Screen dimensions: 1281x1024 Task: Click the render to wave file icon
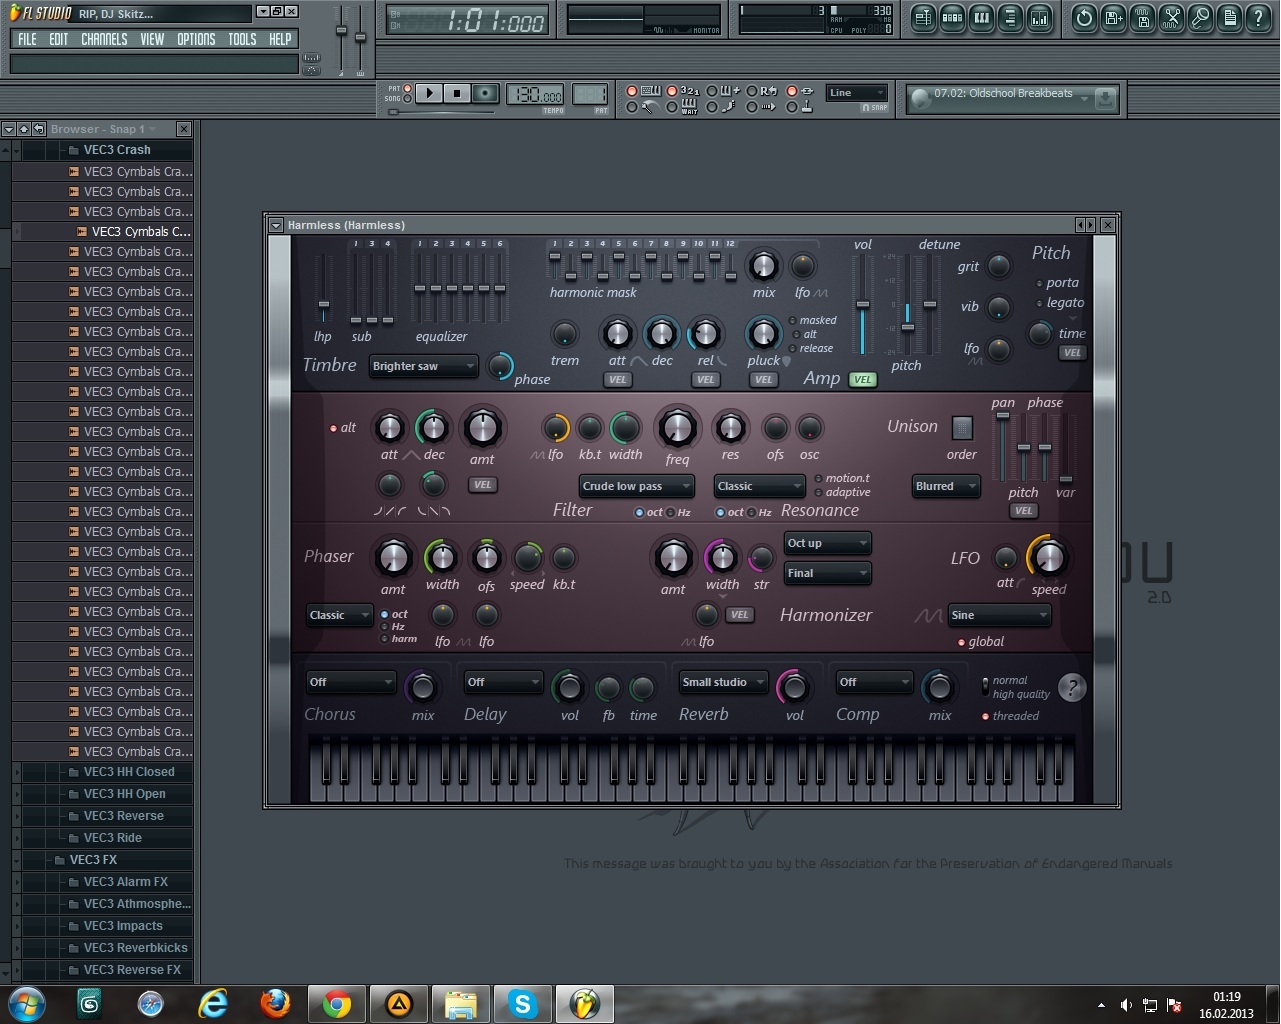point(1142,17)
